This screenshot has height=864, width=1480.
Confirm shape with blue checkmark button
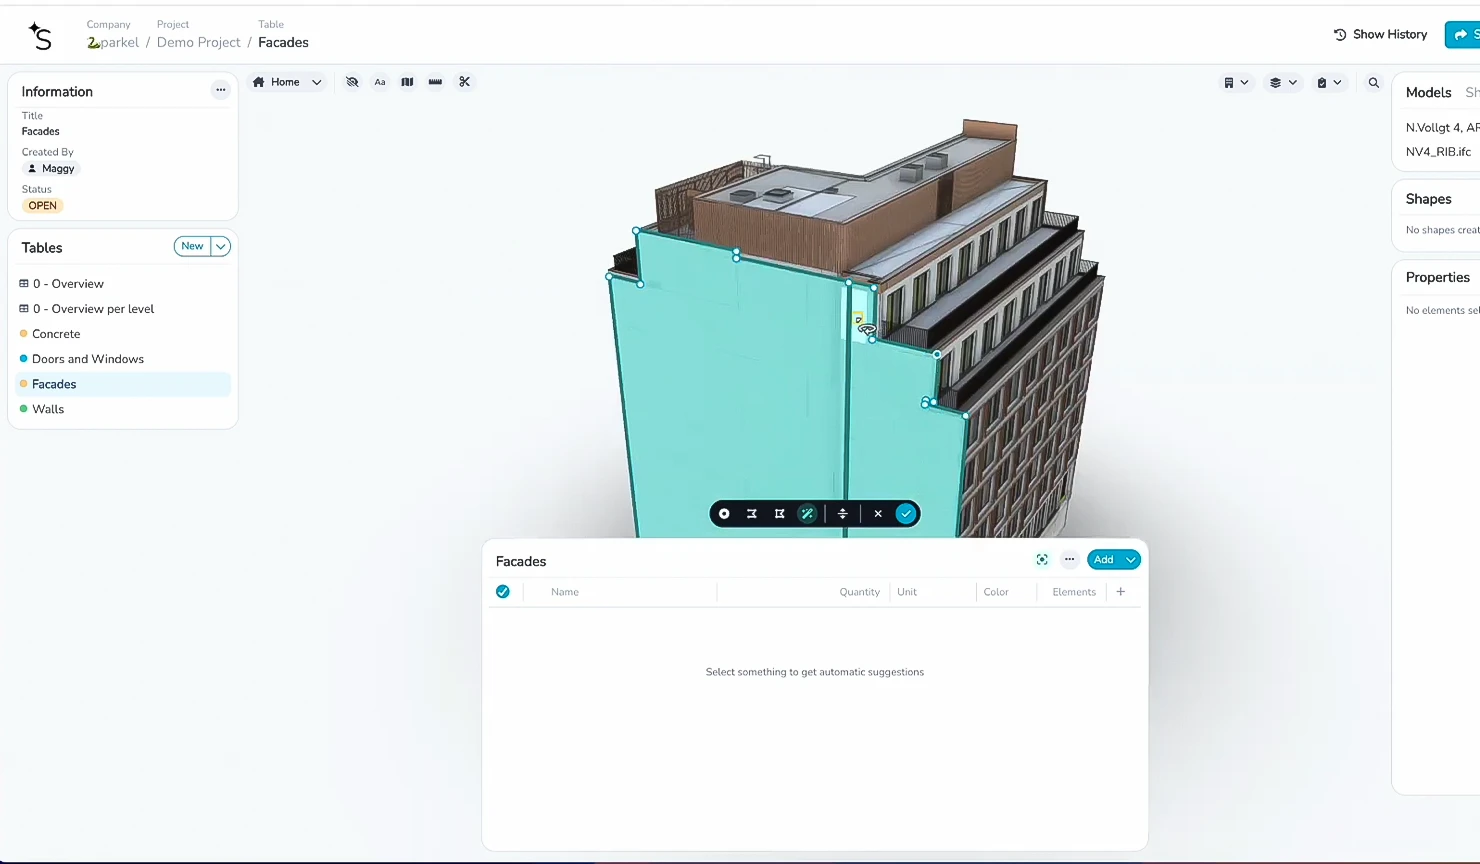[906, 514]
